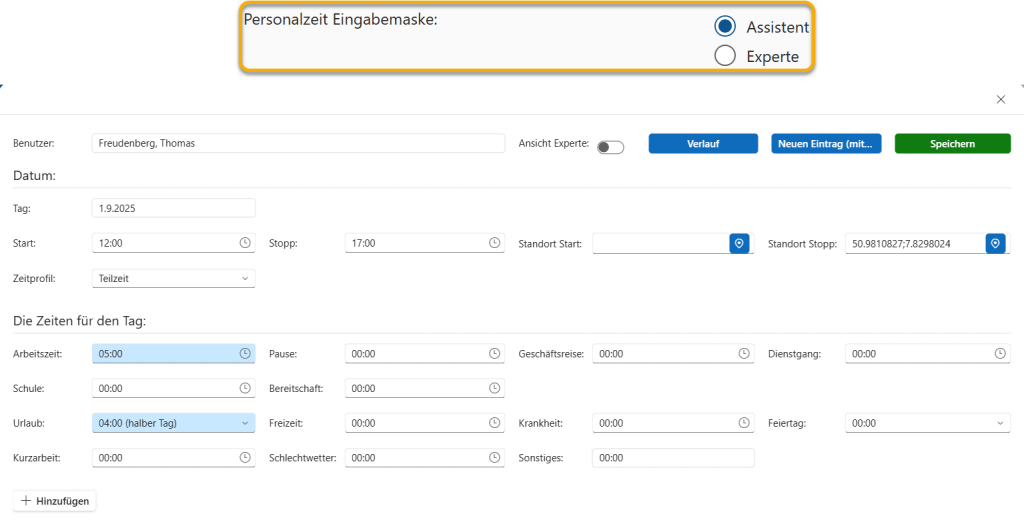
Task: Click clock icon in Pause field
Action: coord(494,353)
